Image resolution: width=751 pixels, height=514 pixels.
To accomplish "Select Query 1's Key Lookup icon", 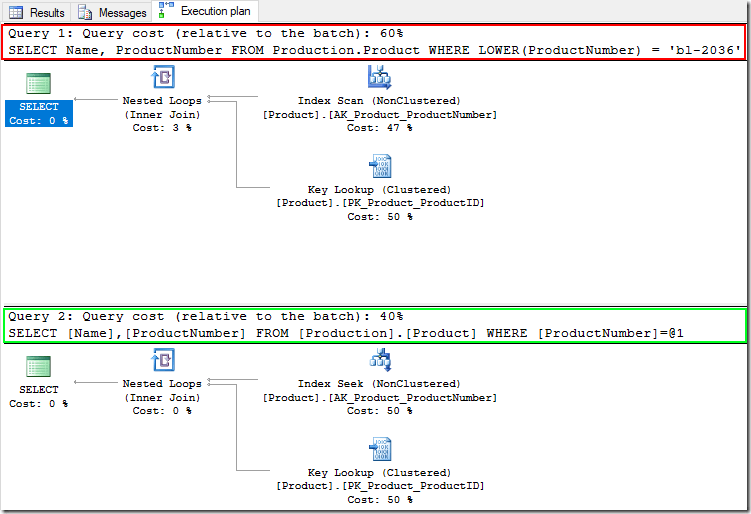I will pyautogui.click(x=379, y=166).
